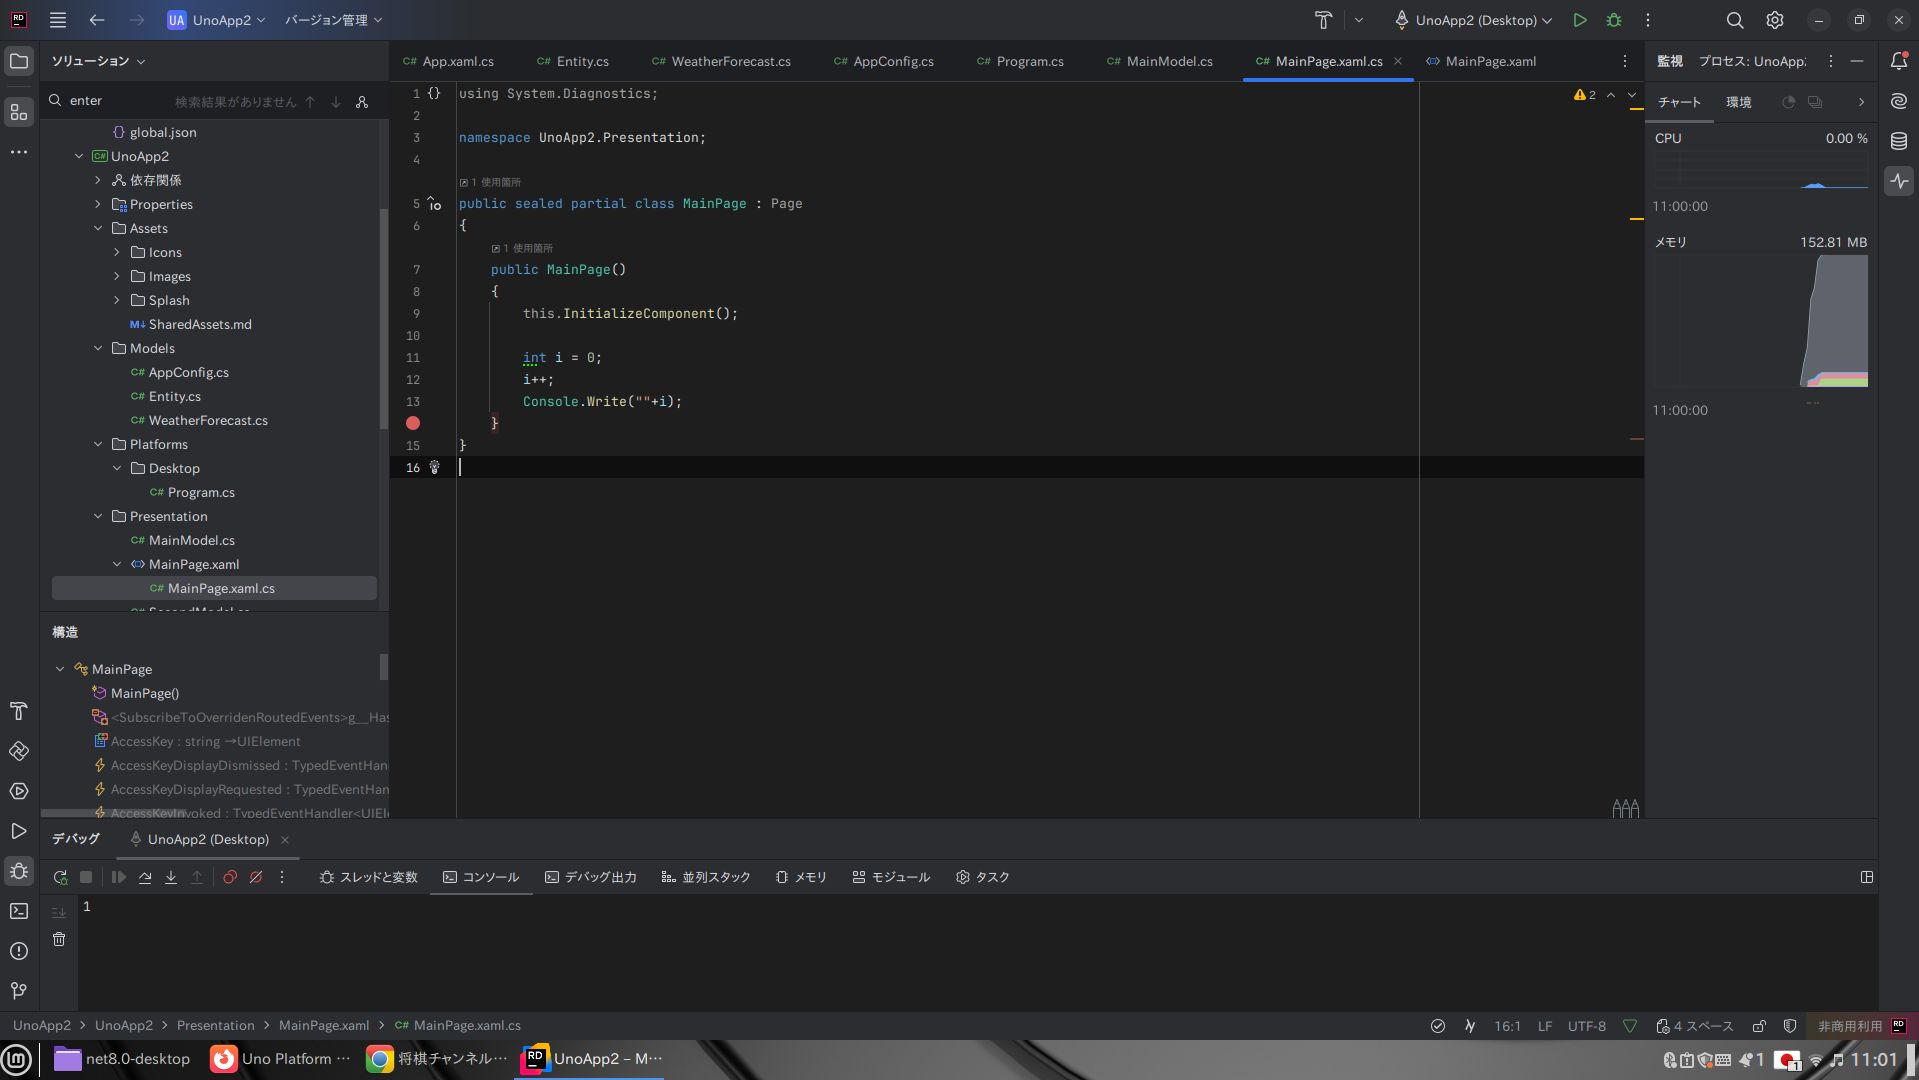Toggle file read-only lock icon in status bar
The image size is (1919, 1080).
(1760, 1026)
